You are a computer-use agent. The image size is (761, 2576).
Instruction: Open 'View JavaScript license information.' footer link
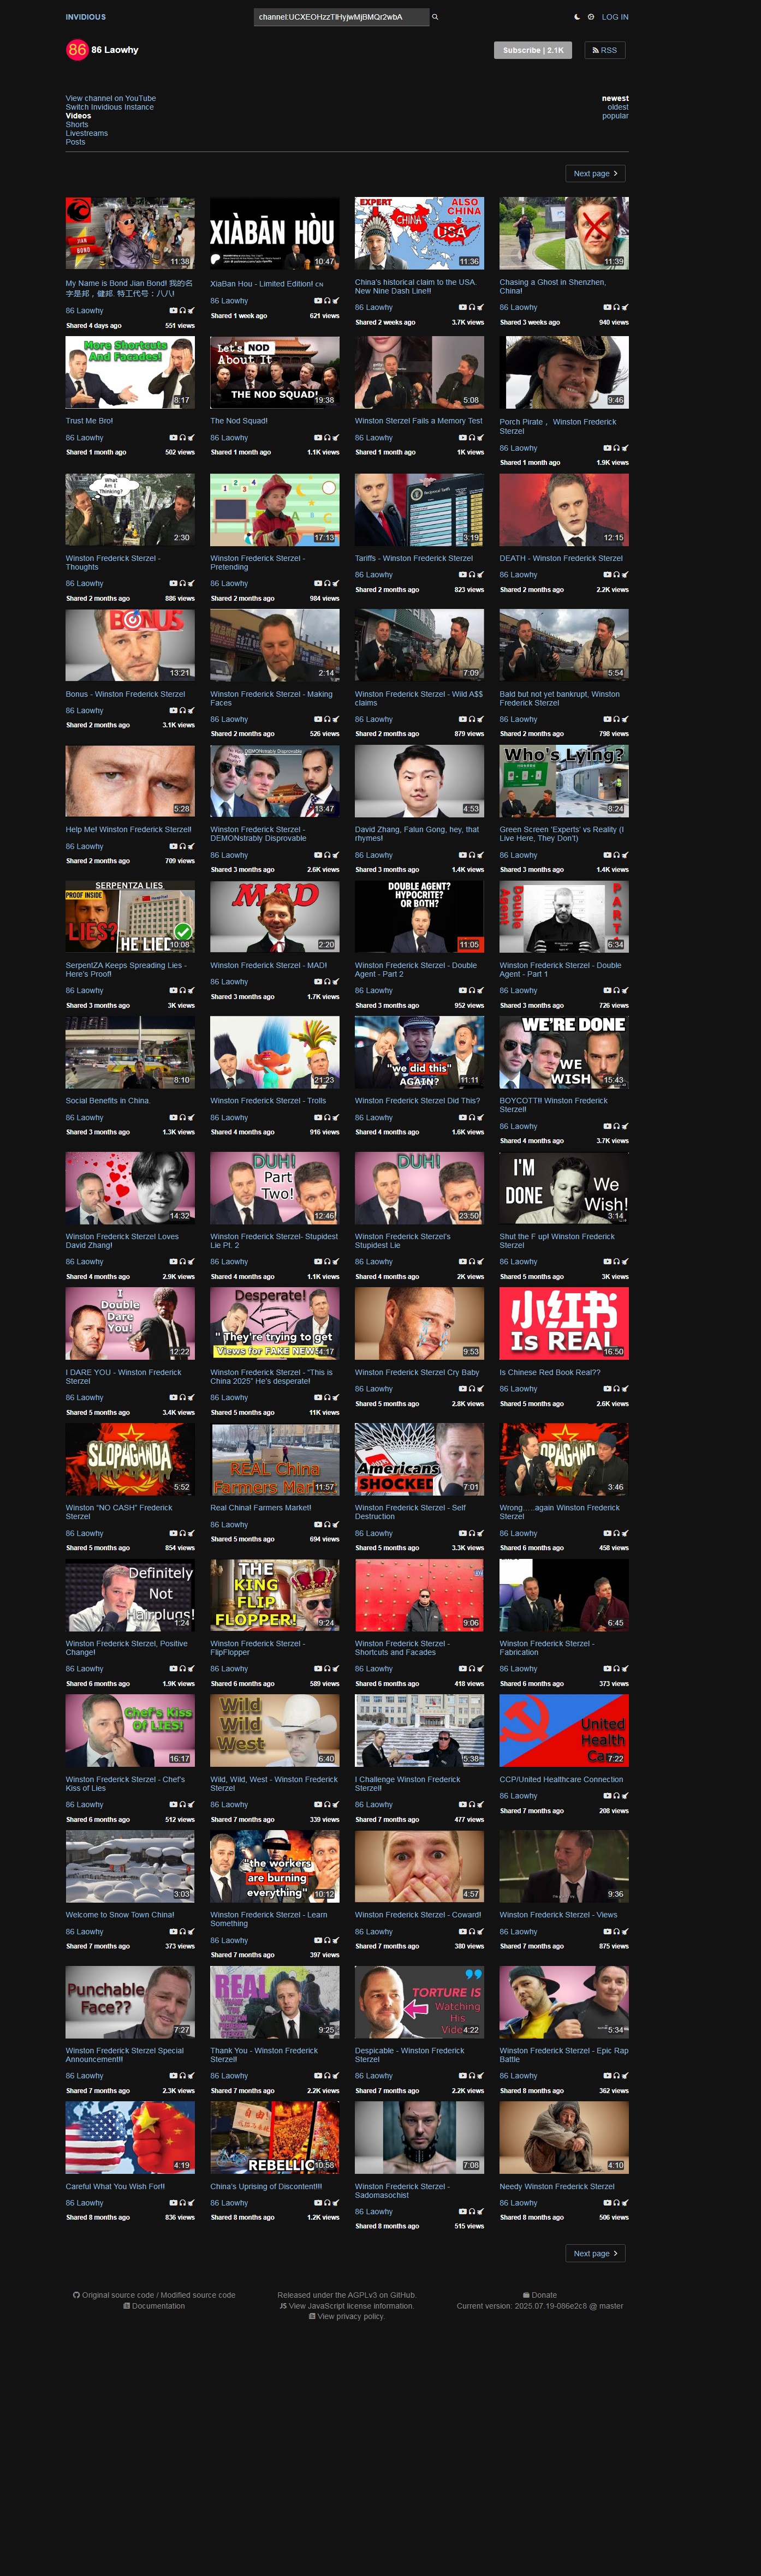351,2306
